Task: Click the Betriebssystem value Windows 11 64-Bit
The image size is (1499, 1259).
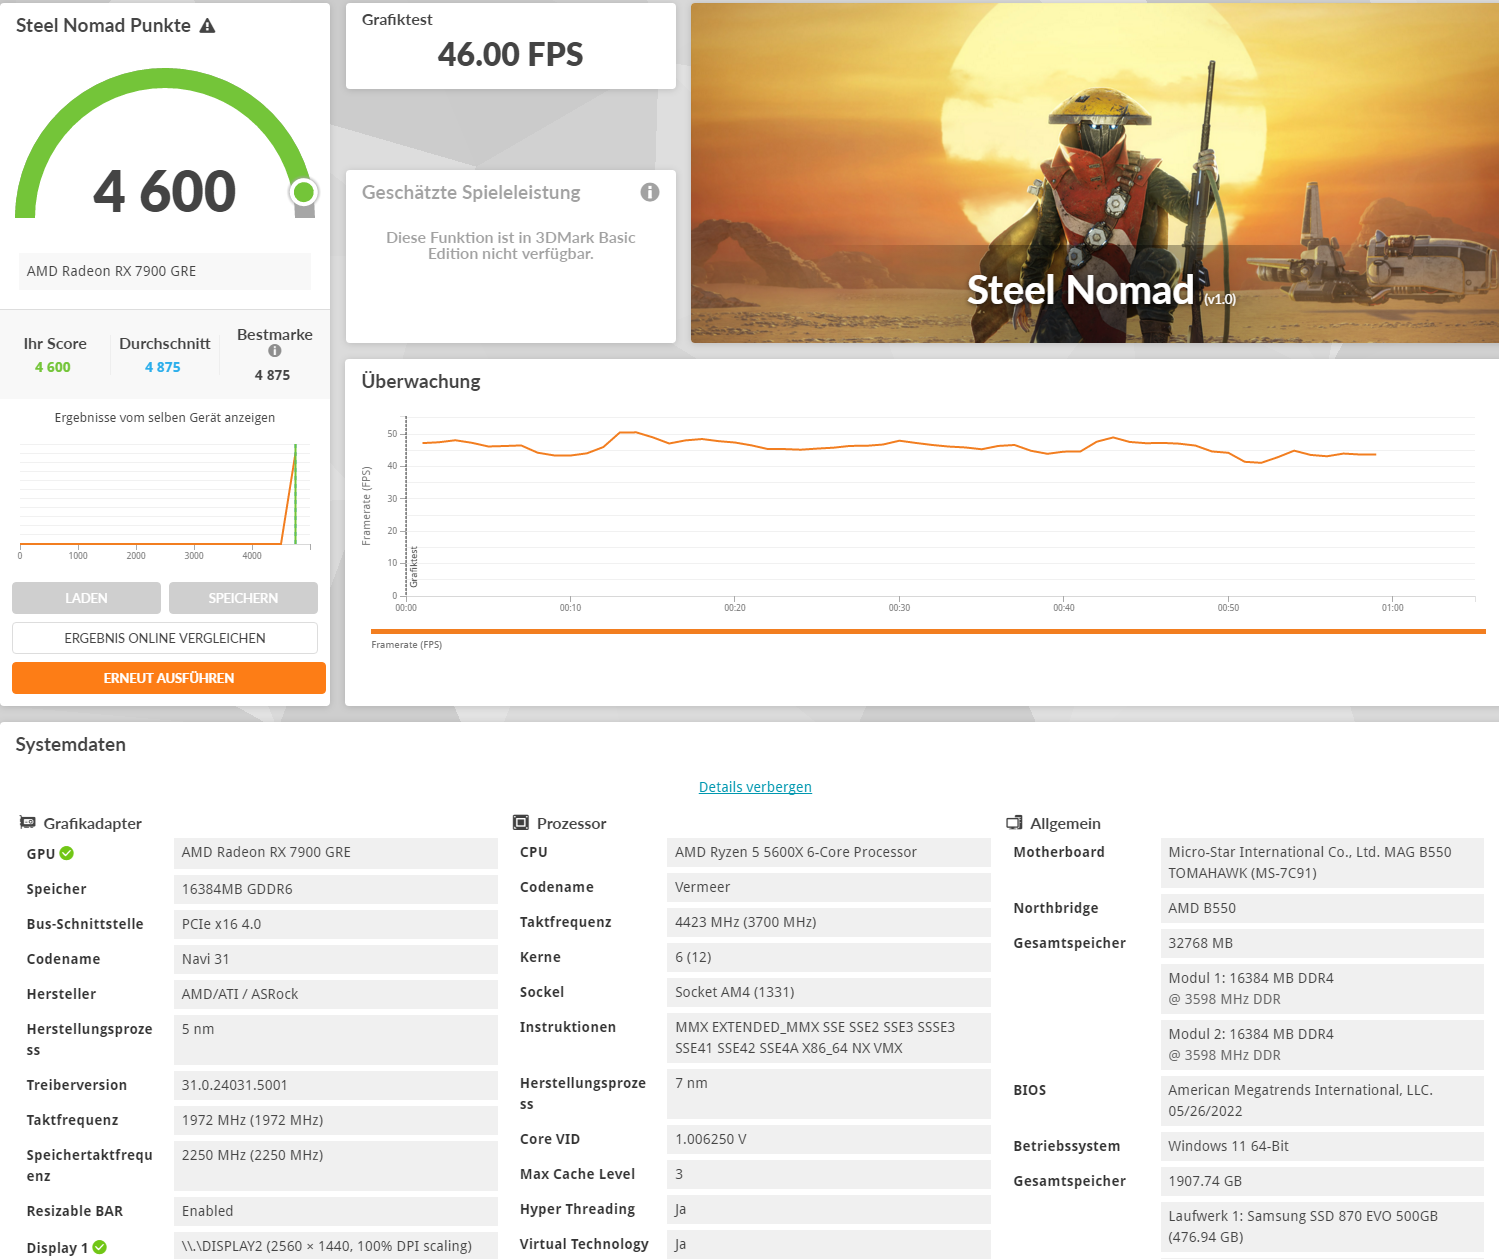Action: (1322, 1146)
